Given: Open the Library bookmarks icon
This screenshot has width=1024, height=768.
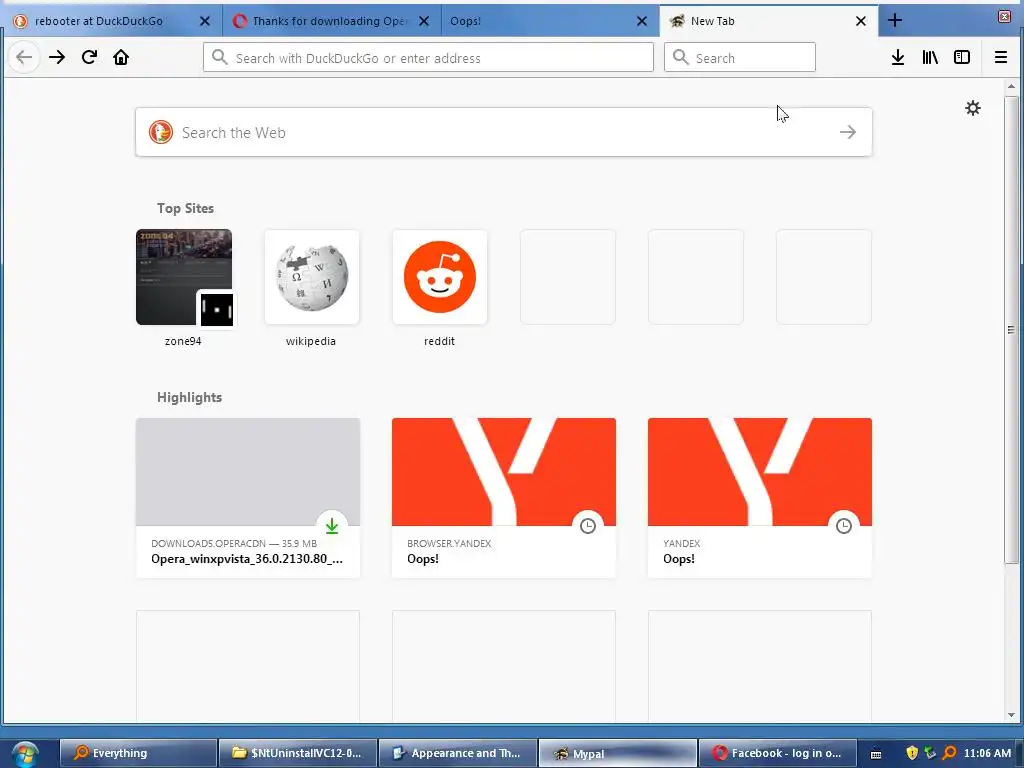Looking at the screenshot, I should [930, 57].
